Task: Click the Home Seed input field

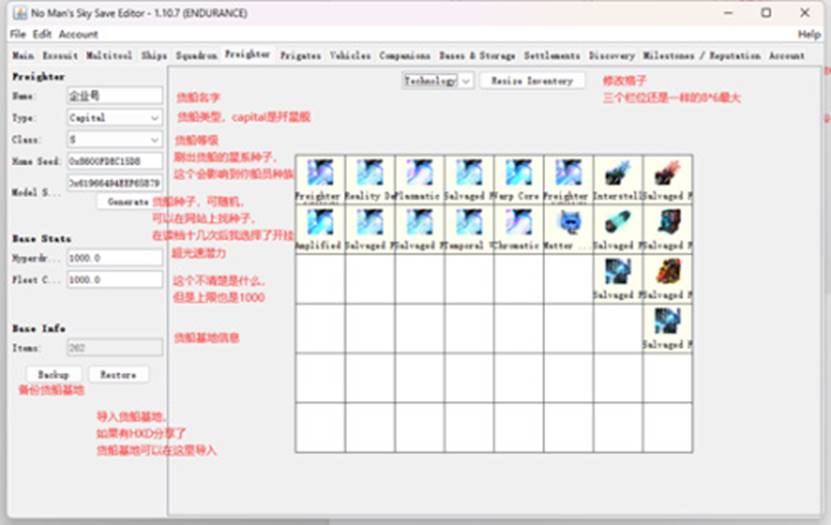Action: click(114, 161)
